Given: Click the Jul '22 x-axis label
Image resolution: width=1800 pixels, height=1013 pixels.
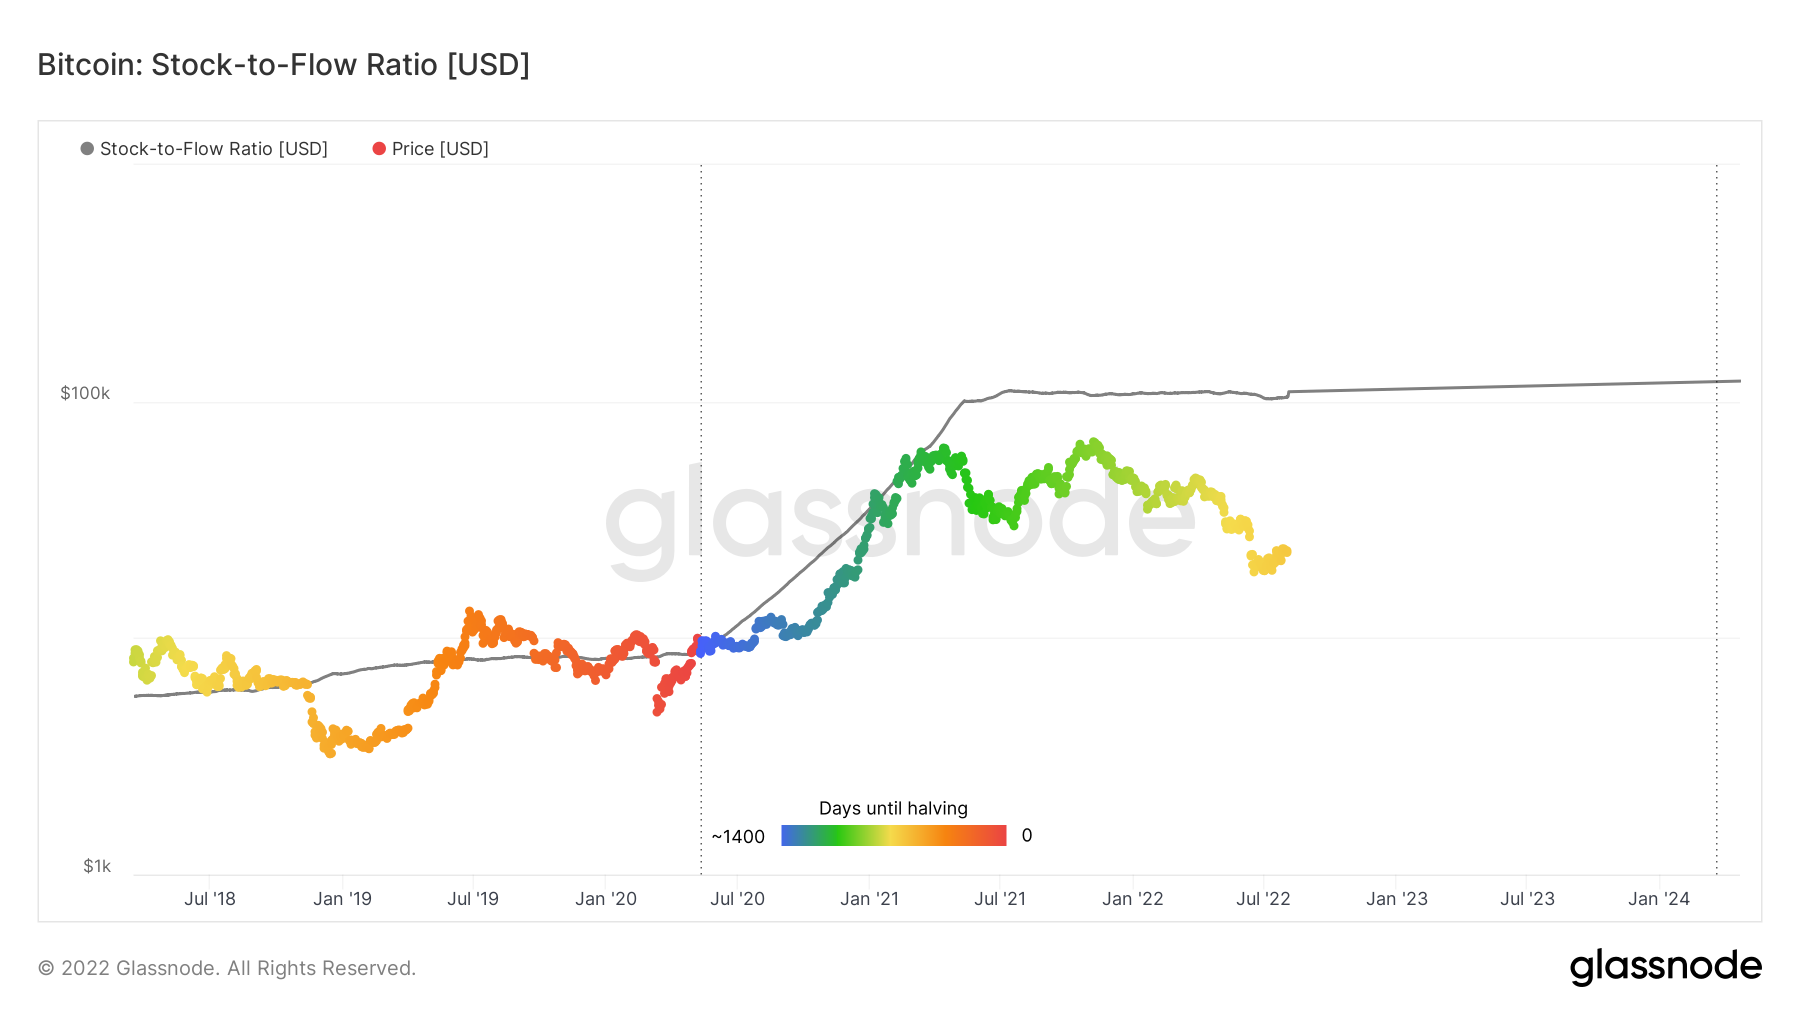Looking at the screenshot, I should [1263, 899].
